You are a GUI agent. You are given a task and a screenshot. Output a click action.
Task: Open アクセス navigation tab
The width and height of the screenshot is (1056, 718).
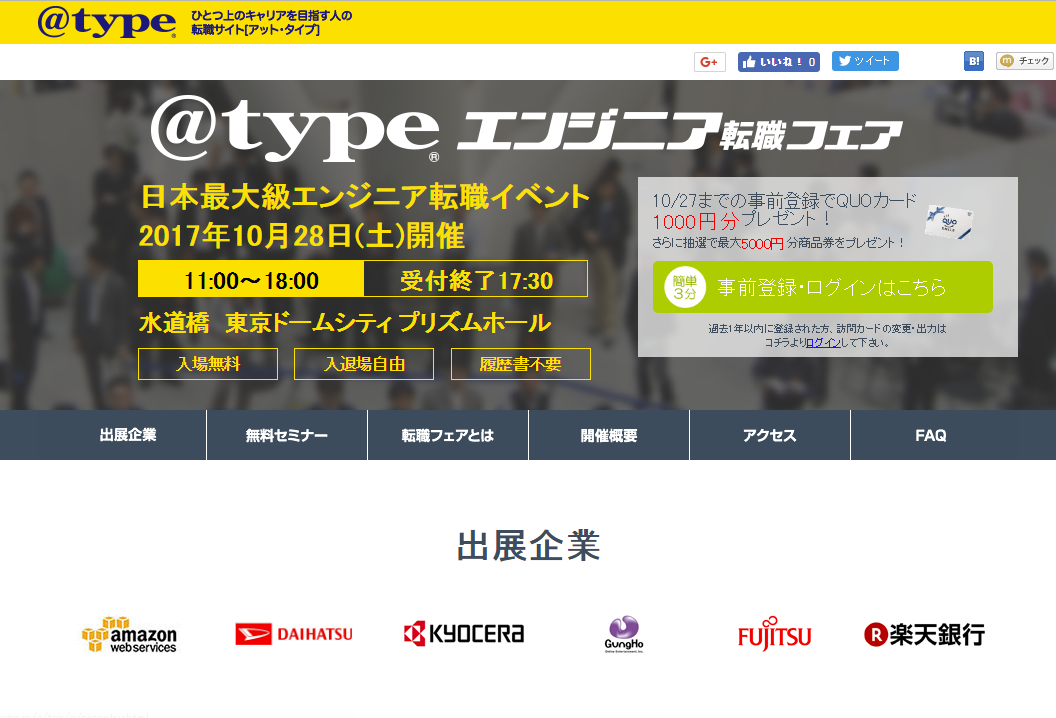click(770, 435)
